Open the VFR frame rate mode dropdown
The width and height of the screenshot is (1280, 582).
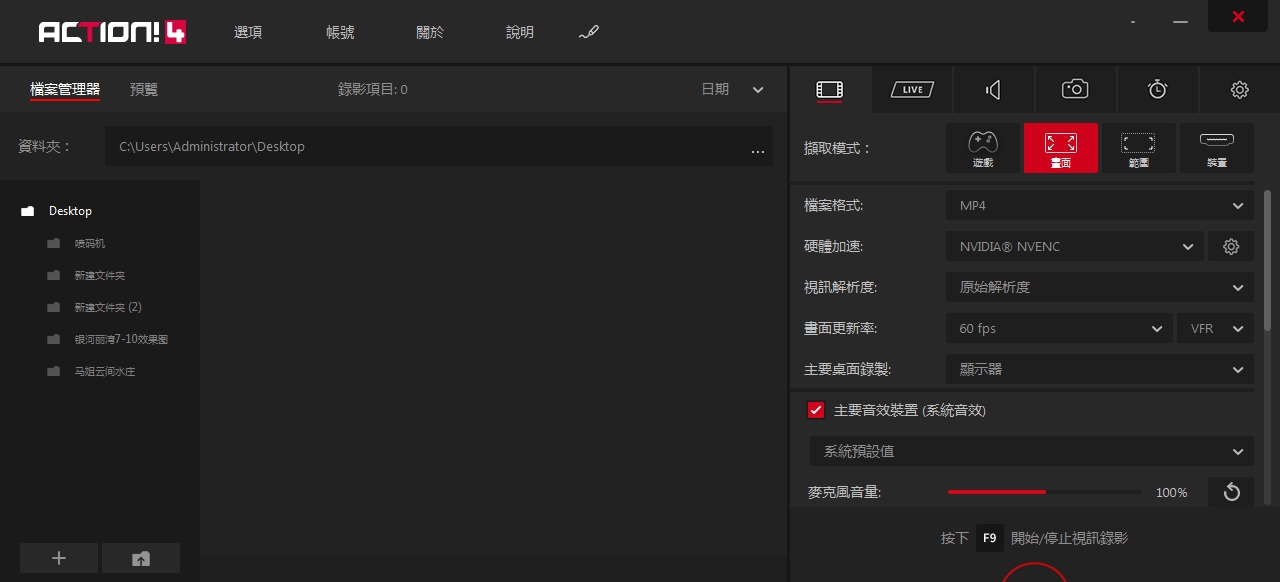coord(1215,328)
